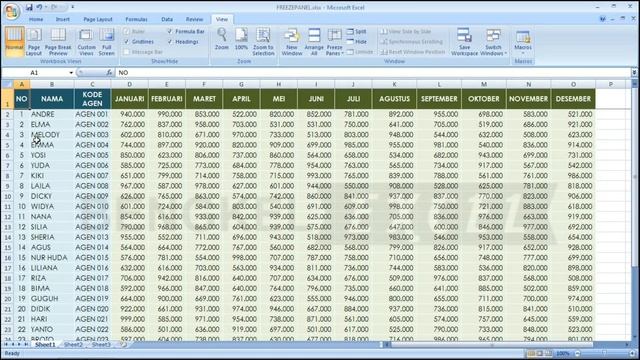The height and width of the screenshot is (360, 640).
Task: Open the Review ribbon tab
Action: tap(194, 19)
